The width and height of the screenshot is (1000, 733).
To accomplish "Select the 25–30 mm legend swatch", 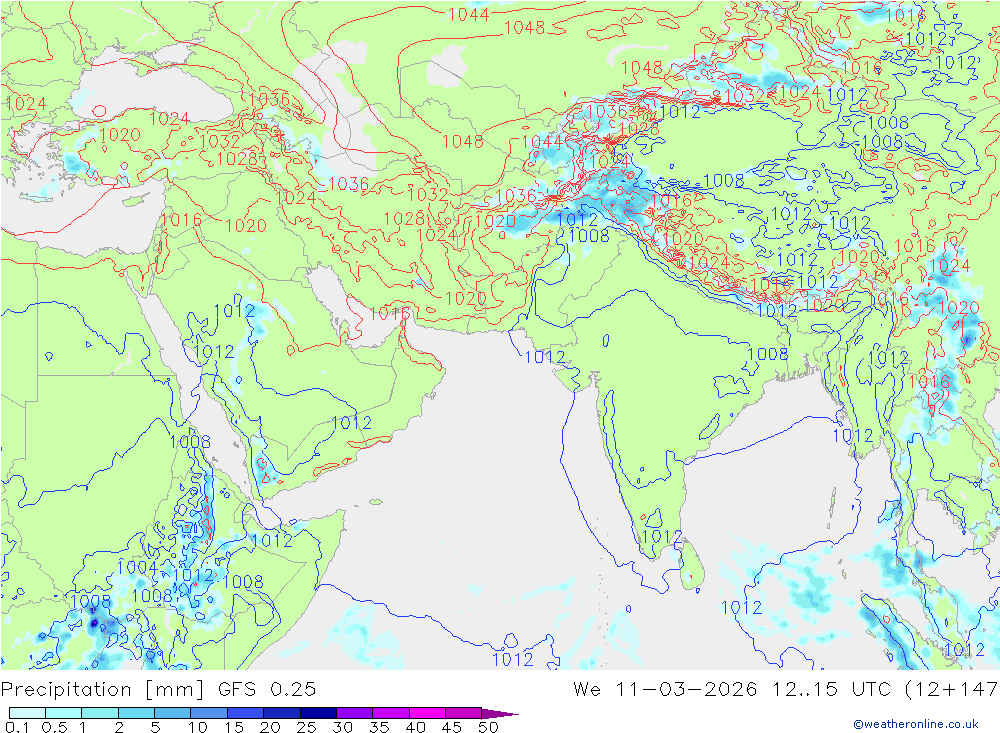I will coord(318,713).
